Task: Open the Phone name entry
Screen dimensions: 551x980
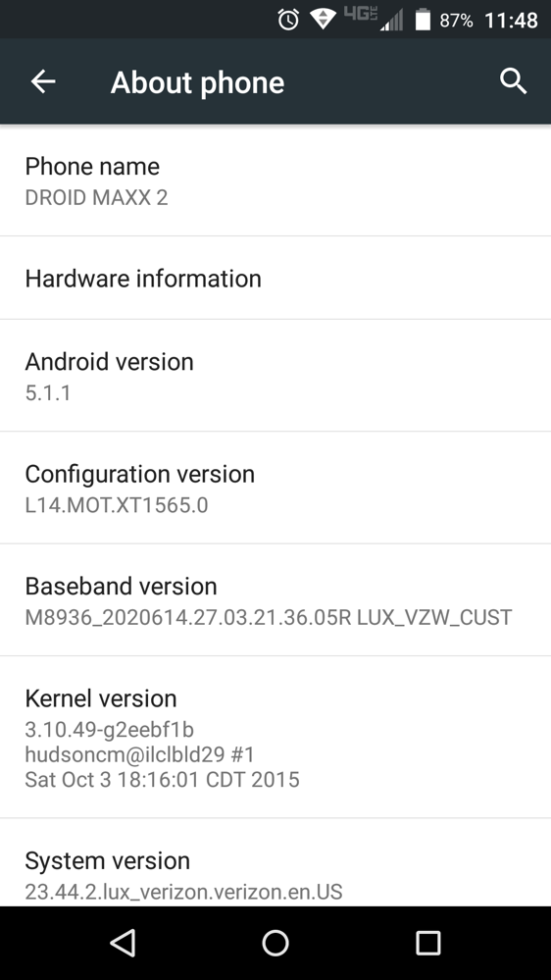Action: 276,181
